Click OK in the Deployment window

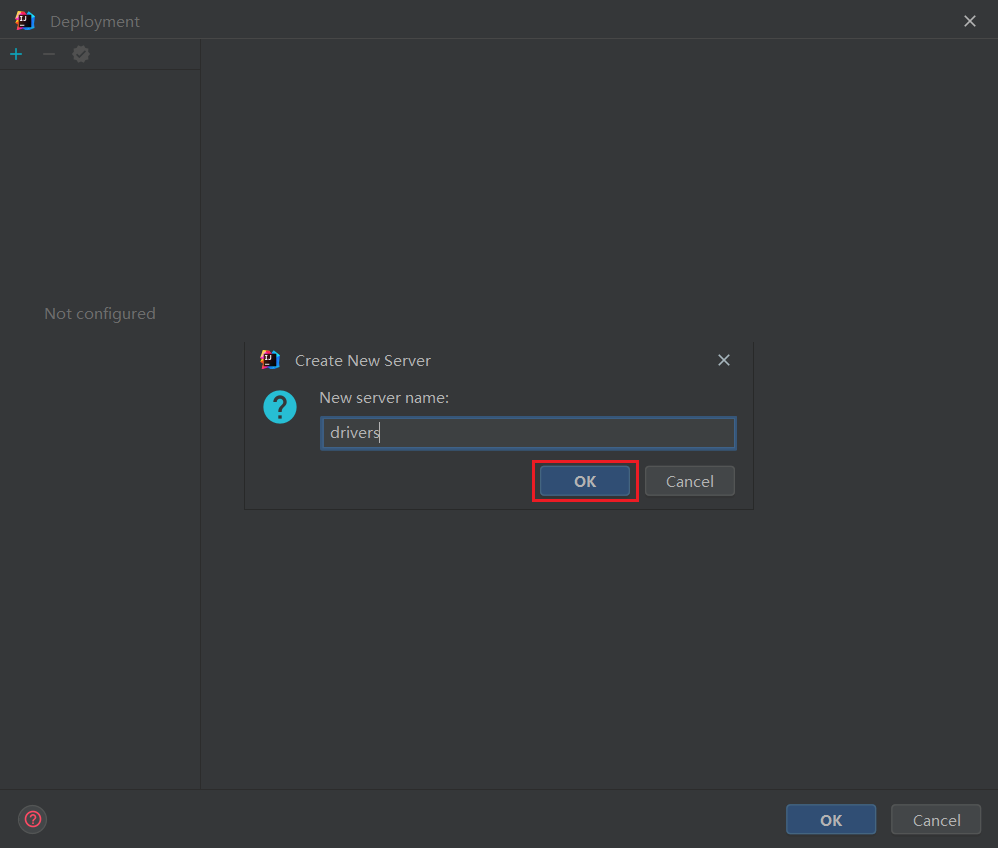click(831, 820)
